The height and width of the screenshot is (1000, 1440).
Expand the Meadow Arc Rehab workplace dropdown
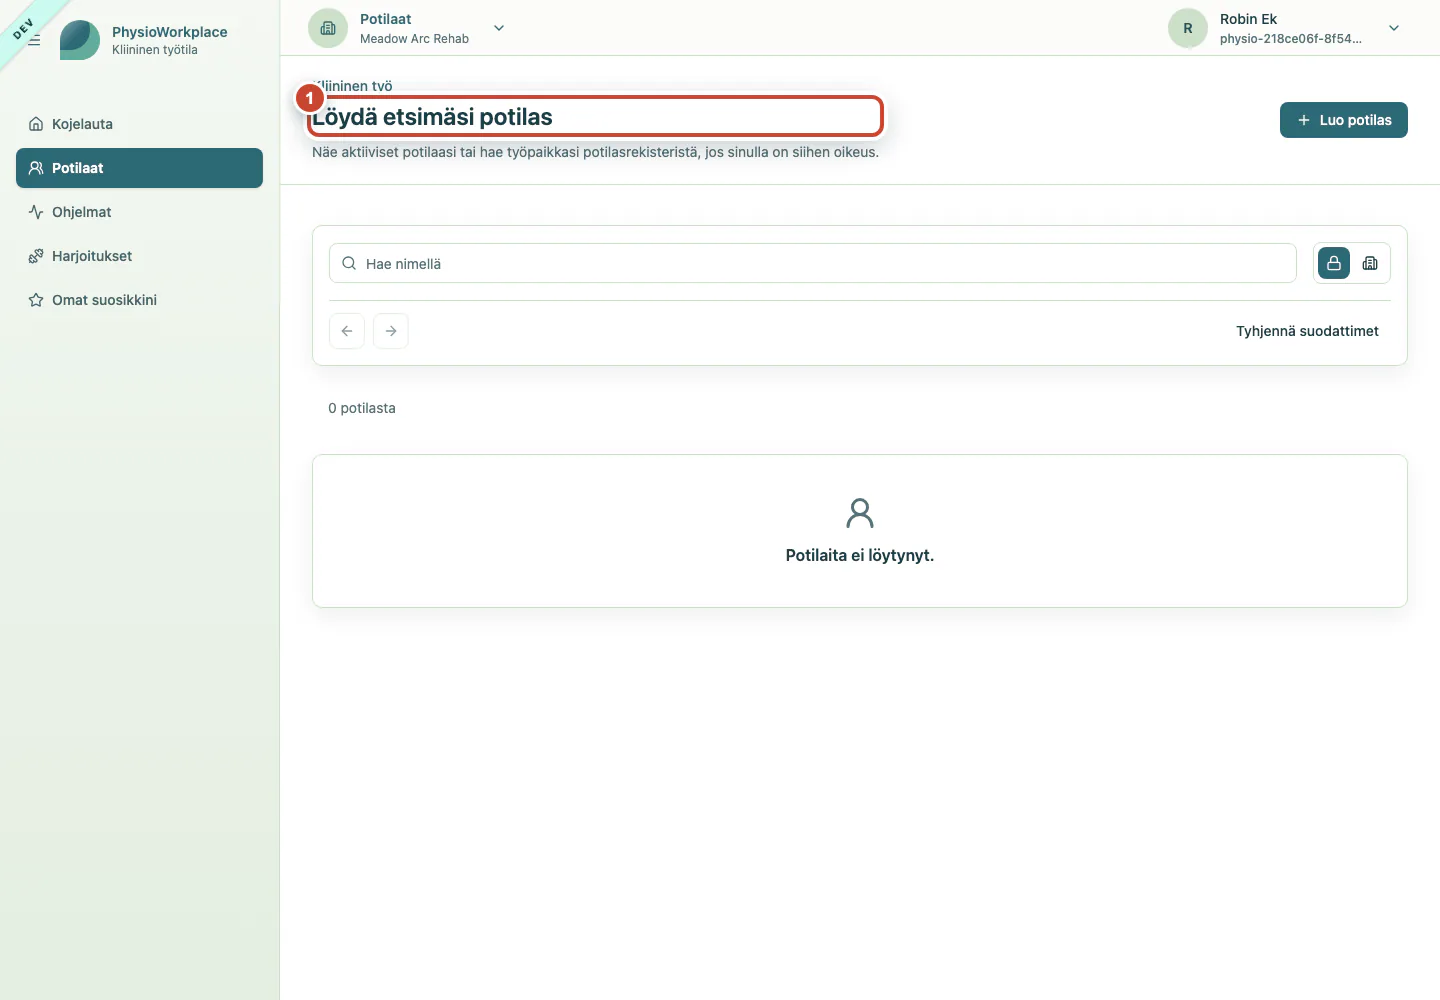499,28
